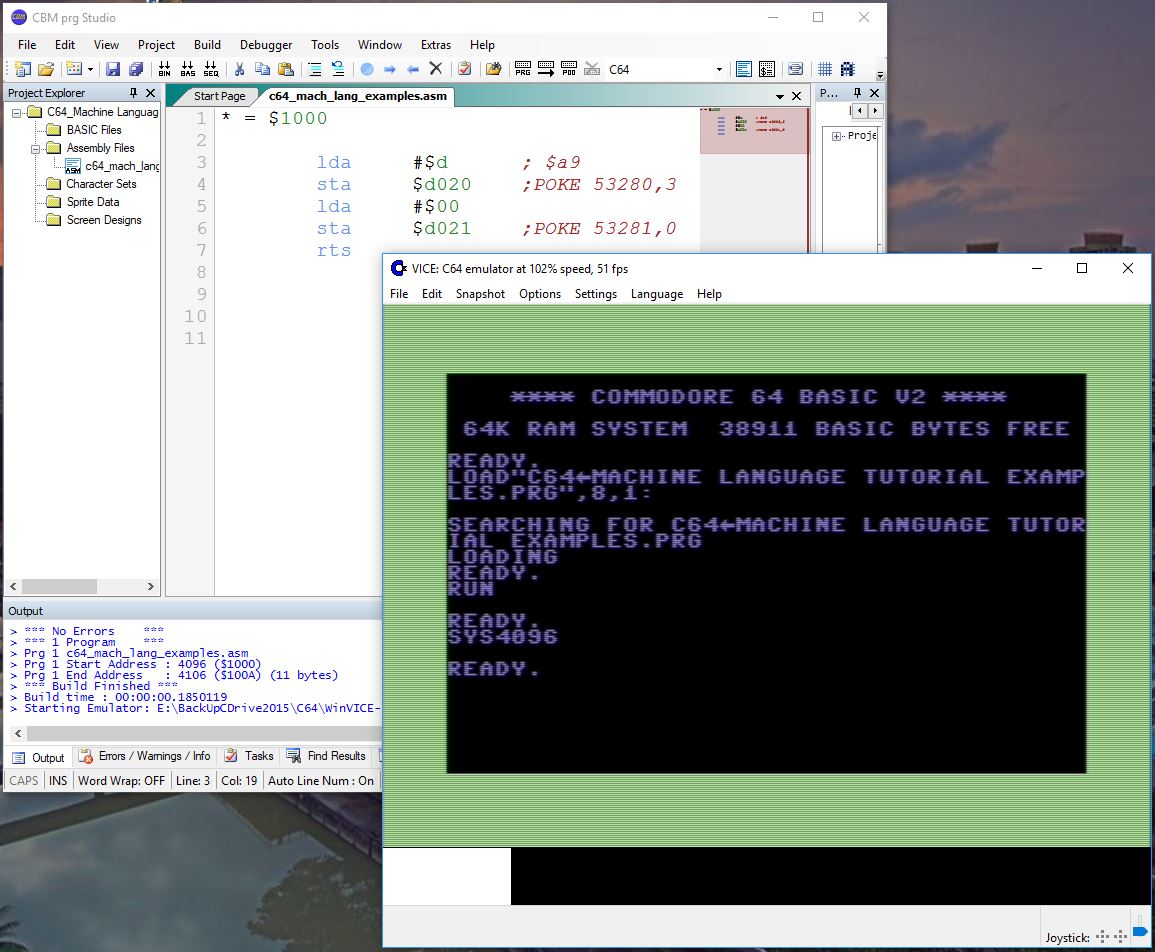Open the Debugger menu

click(x=266, y=45)
